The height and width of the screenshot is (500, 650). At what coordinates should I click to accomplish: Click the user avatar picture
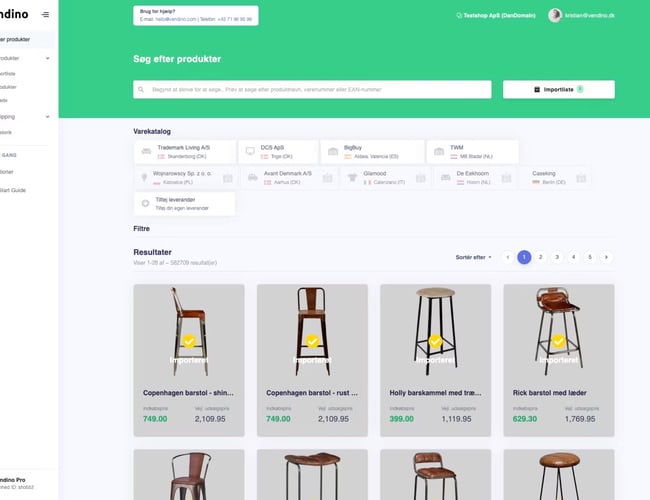click(x=555, y=15)
